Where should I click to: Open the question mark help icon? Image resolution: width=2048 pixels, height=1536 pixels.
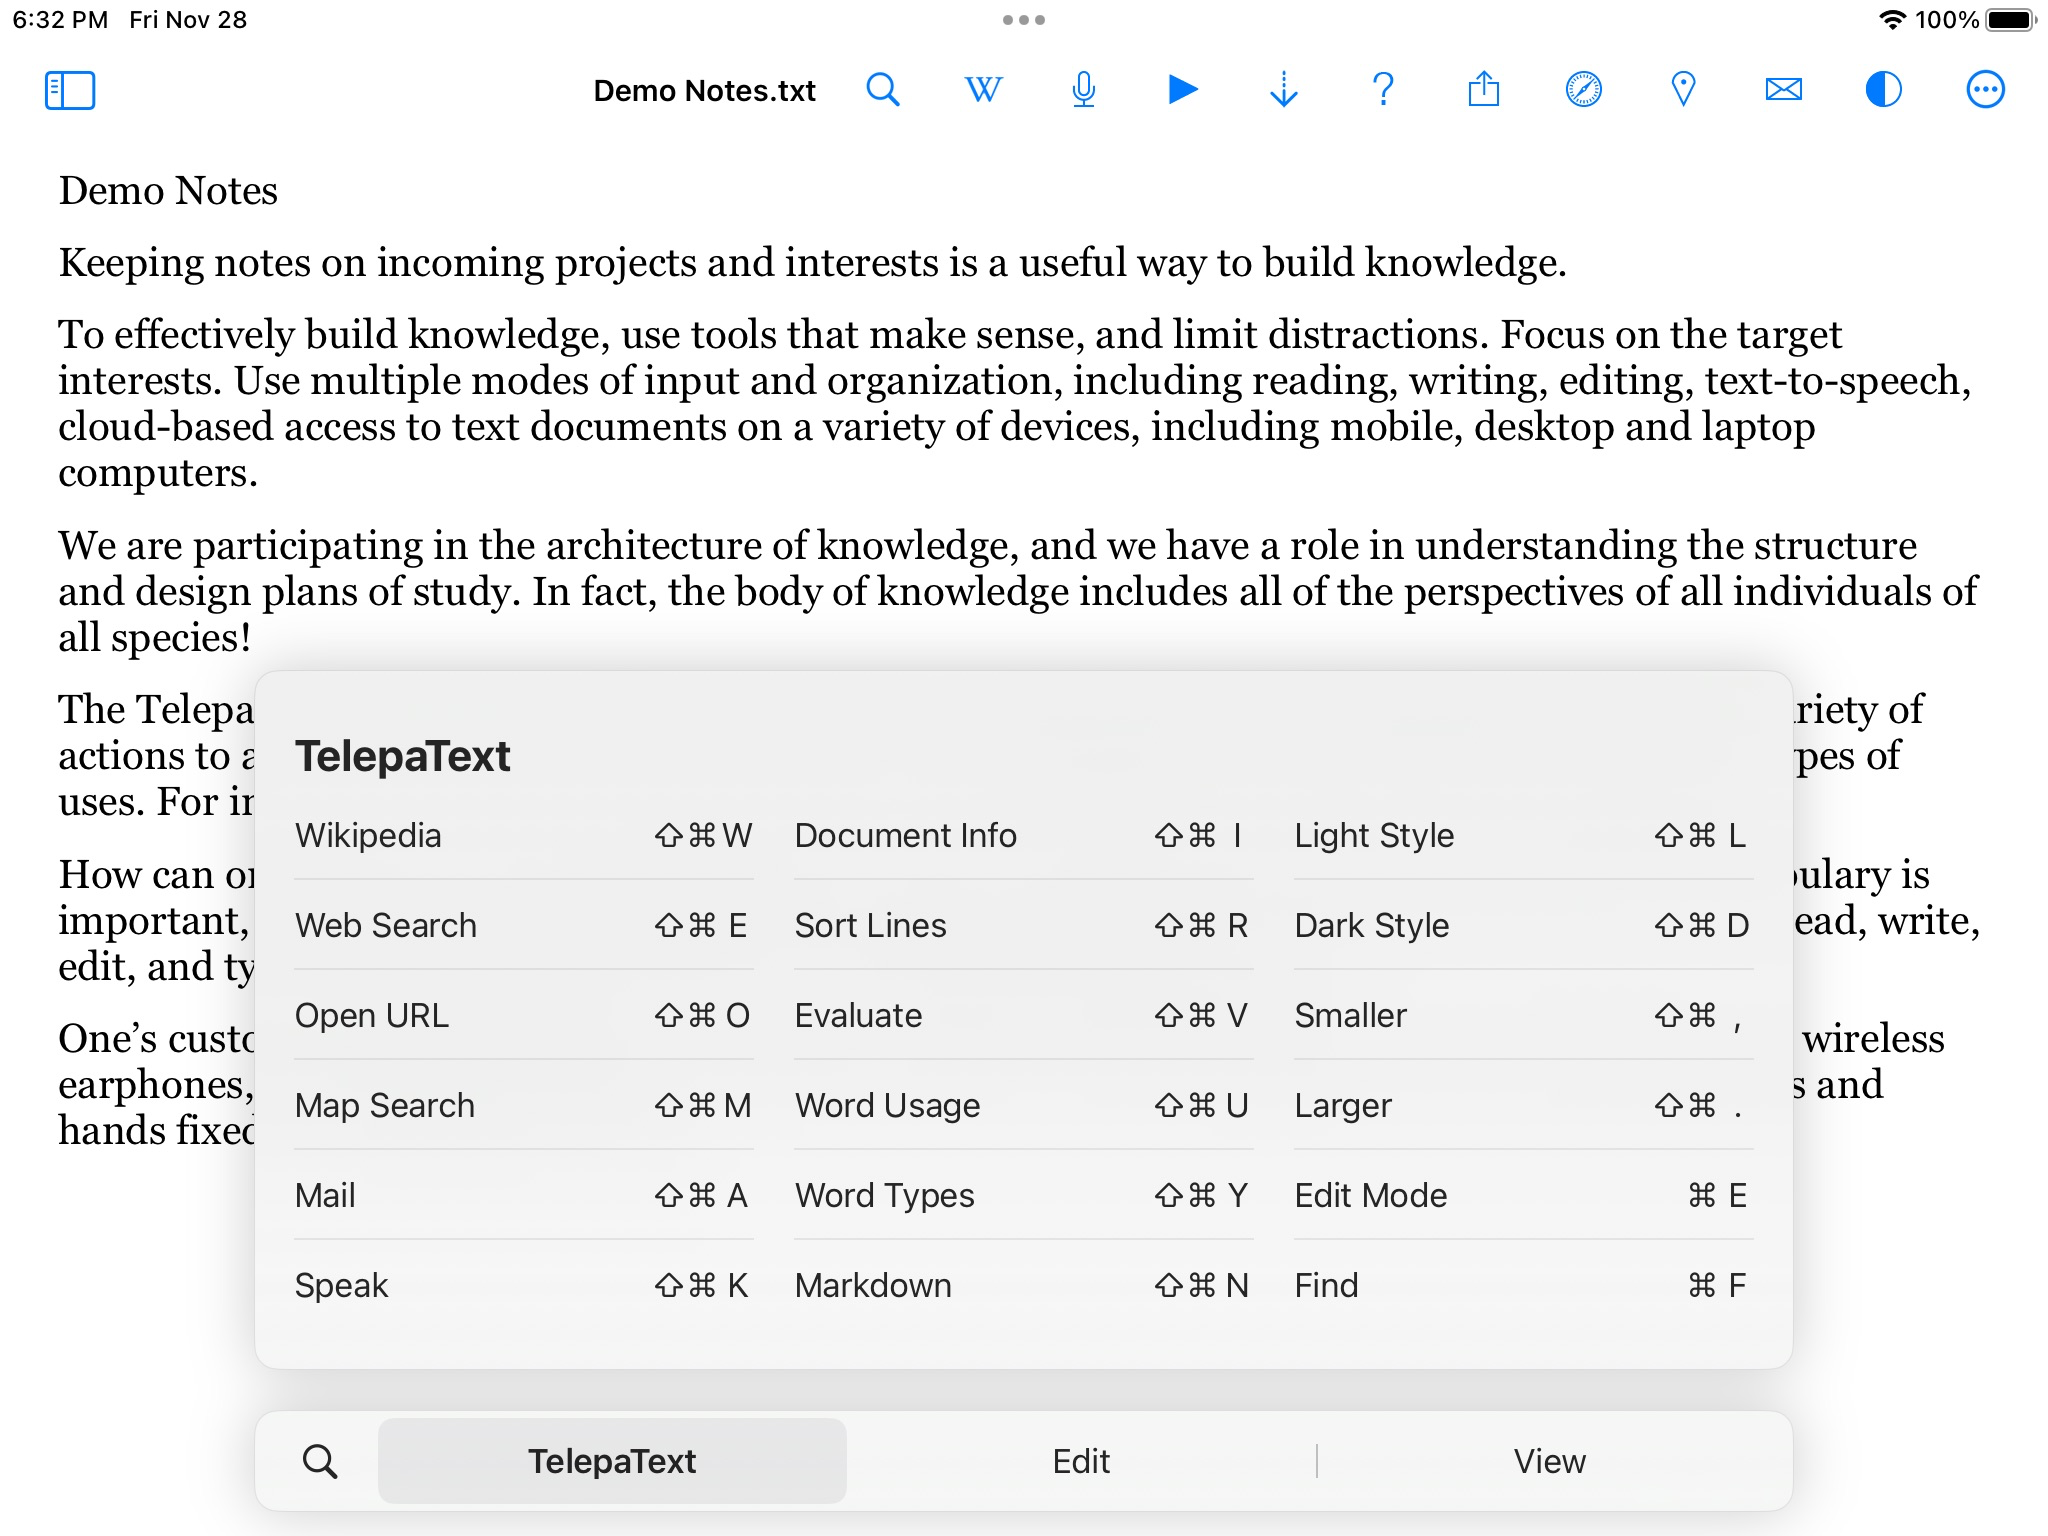(1383, 90)
